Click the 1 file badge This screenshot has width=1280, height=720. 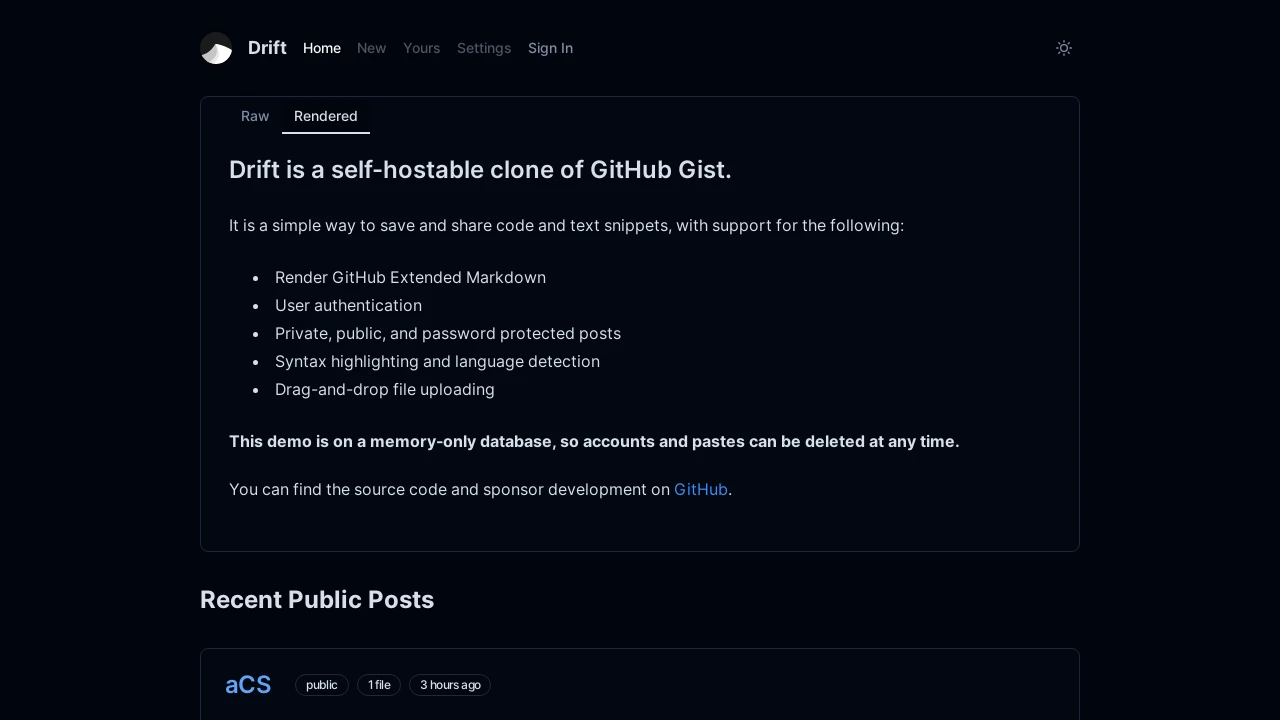pos(379,685)
